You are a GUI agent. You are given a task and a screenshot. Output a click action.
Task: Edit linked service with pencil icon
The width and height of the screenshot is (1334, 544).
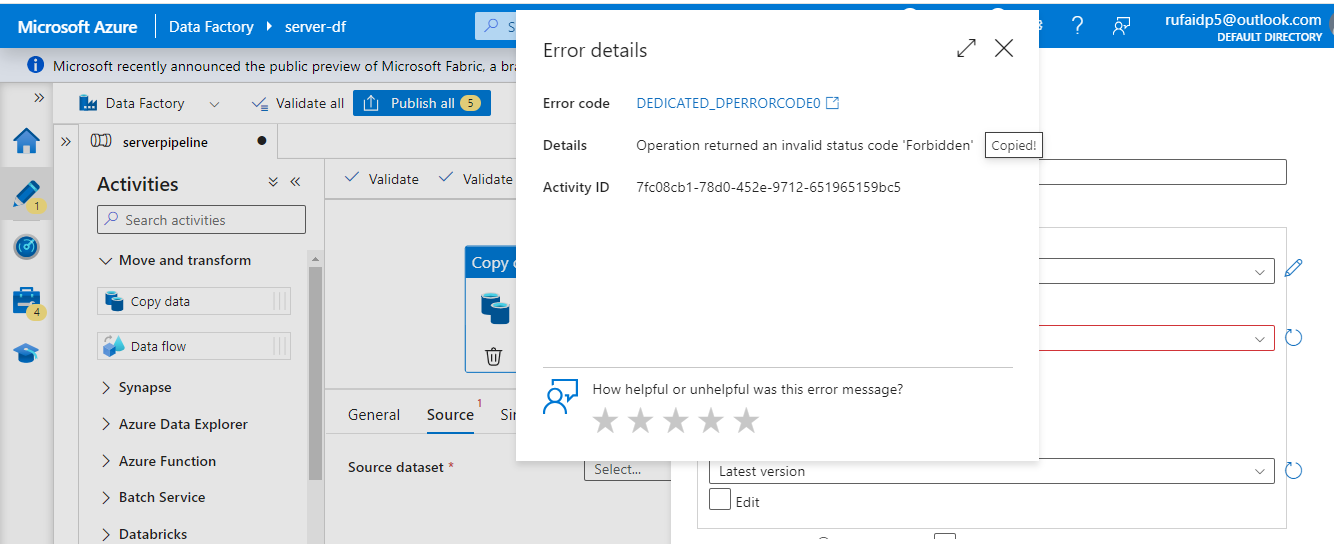(1294, 267)
